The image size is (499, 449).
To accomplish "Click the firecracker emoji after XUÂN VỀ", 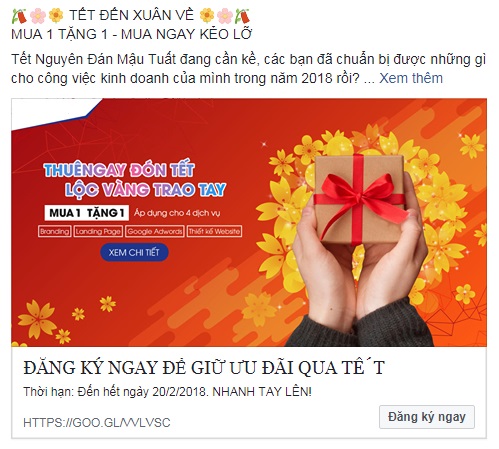I will click(x=242, y=16).
